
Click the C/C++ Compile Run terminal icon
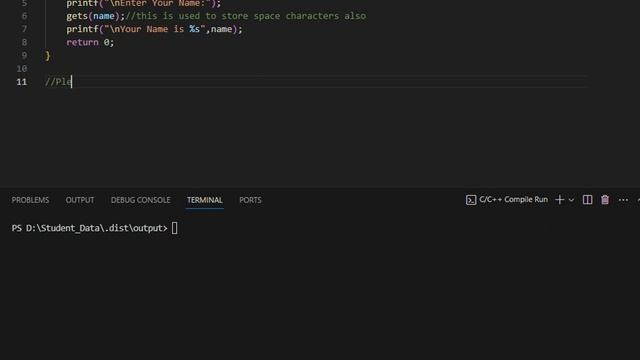pyautogui.click(x=471, y=200)
